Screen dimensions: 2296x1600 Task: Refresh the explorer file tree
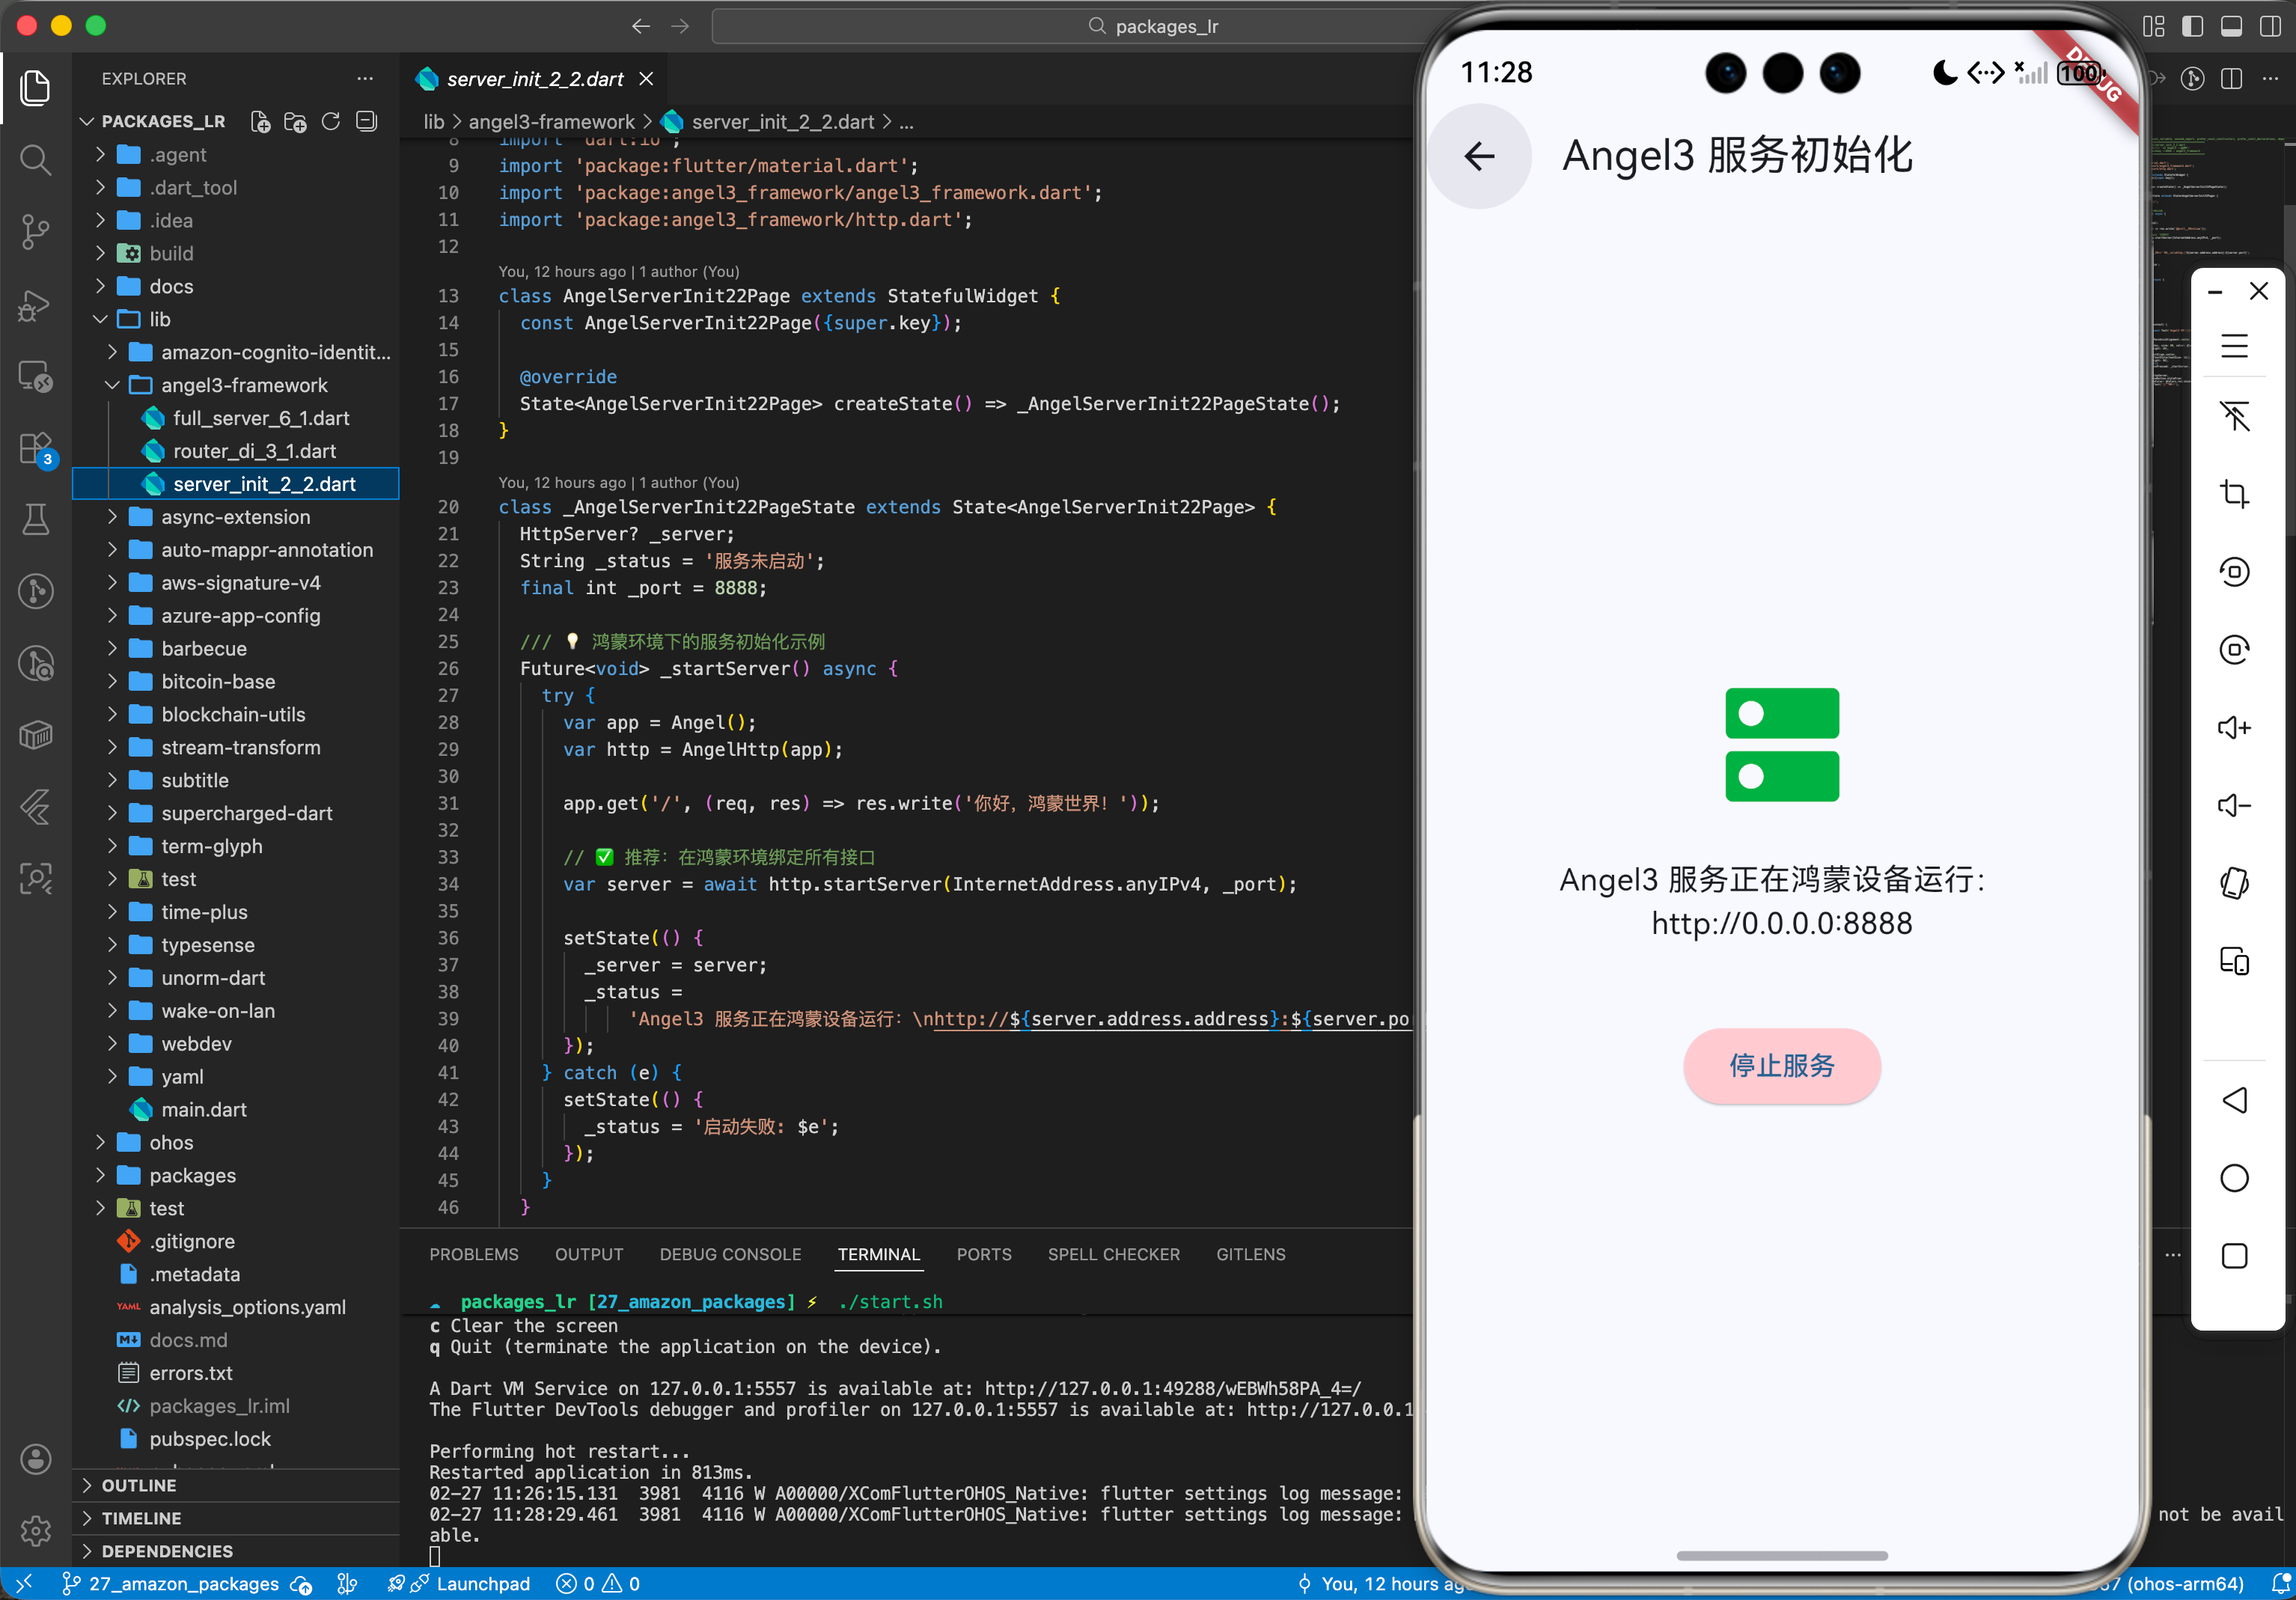(331, 122)
